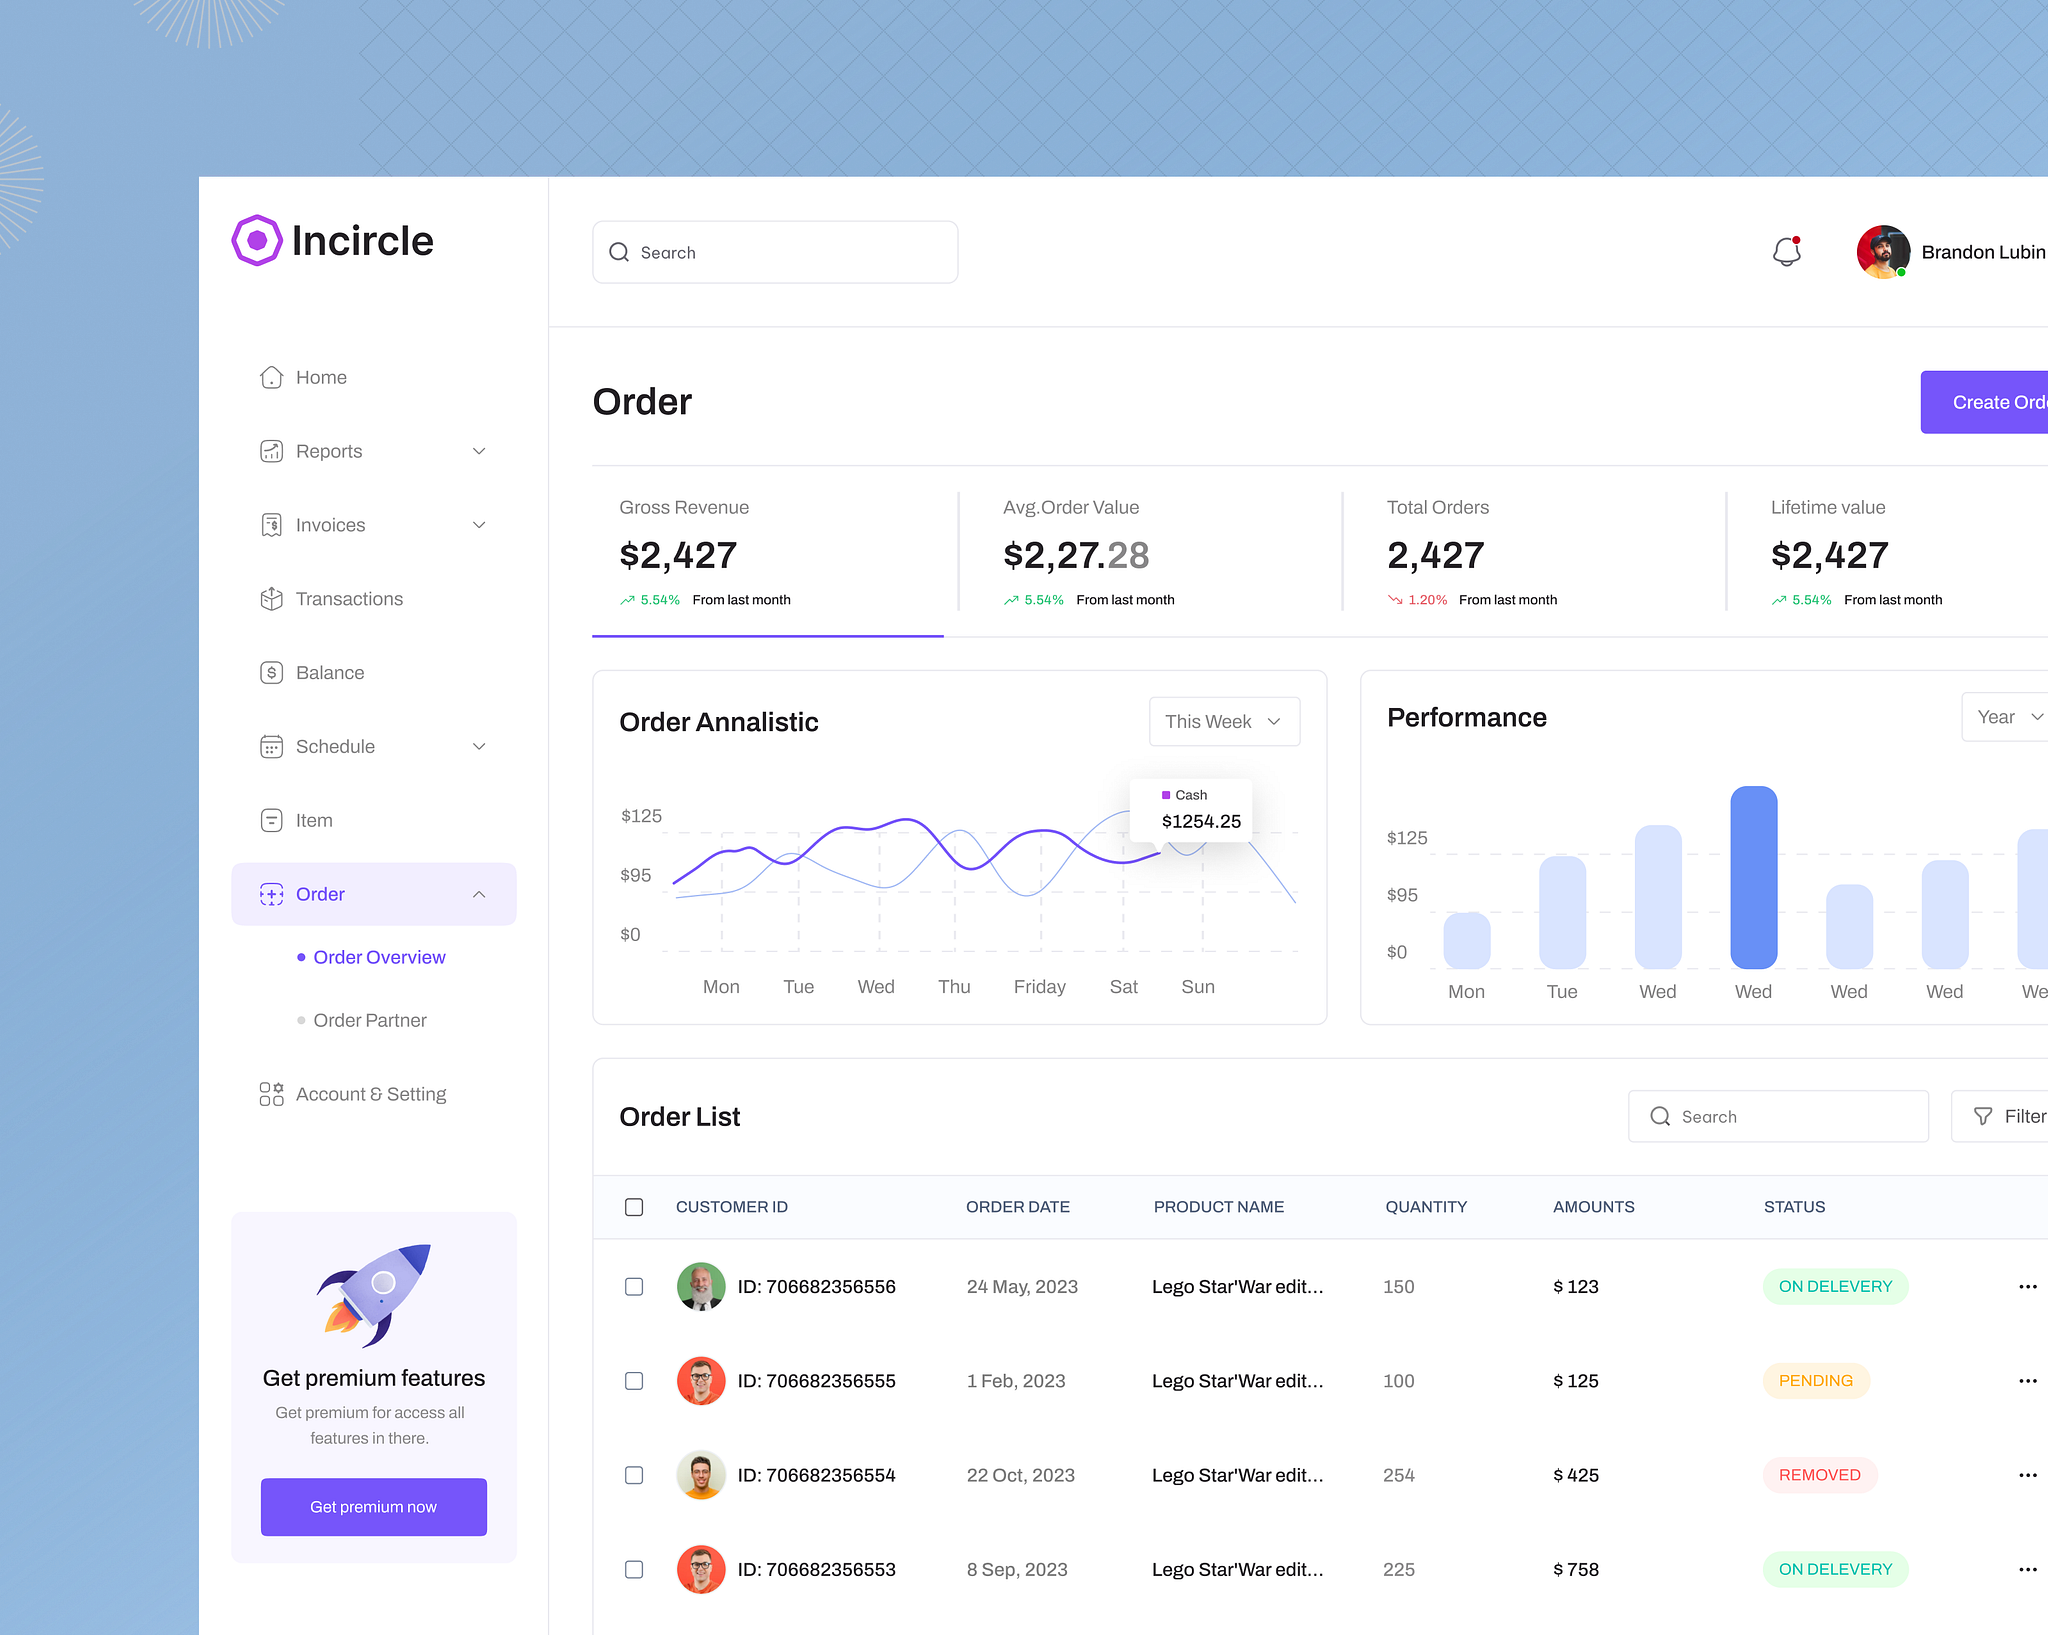
Task: Tick the checkbox beside order ID 706682356553
Action: [634, 1569]
